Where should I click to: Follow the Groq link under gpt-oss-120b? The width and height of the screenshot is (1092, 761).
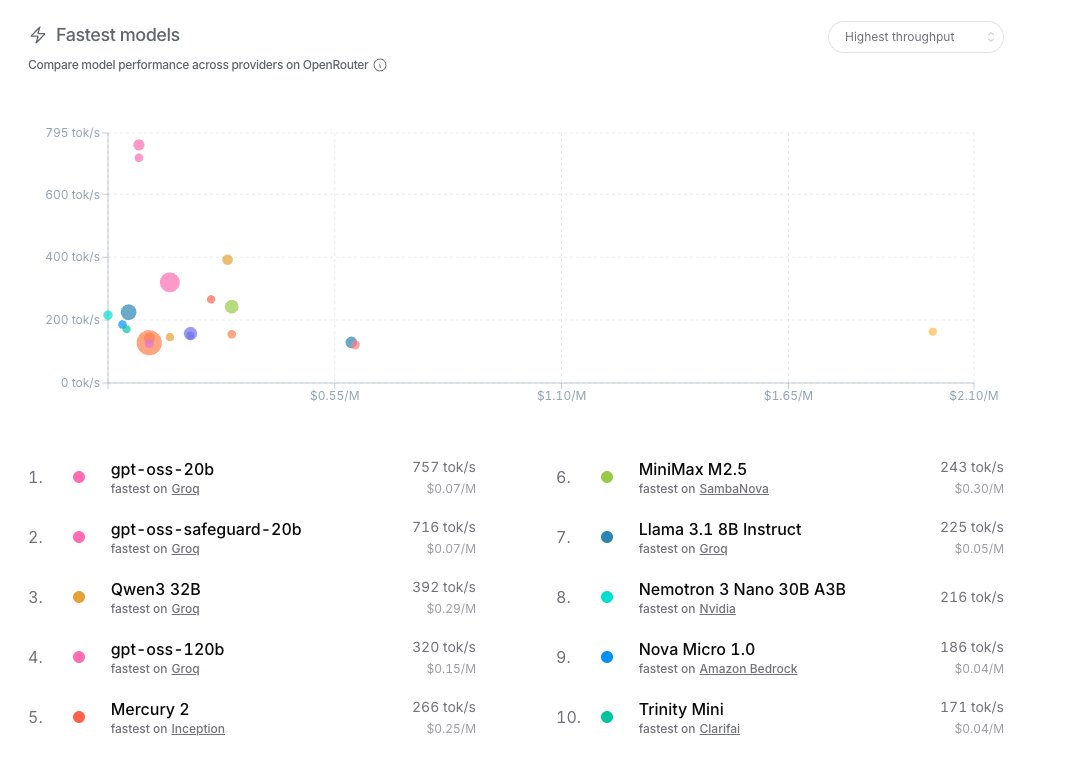click(x=185, y=668)
